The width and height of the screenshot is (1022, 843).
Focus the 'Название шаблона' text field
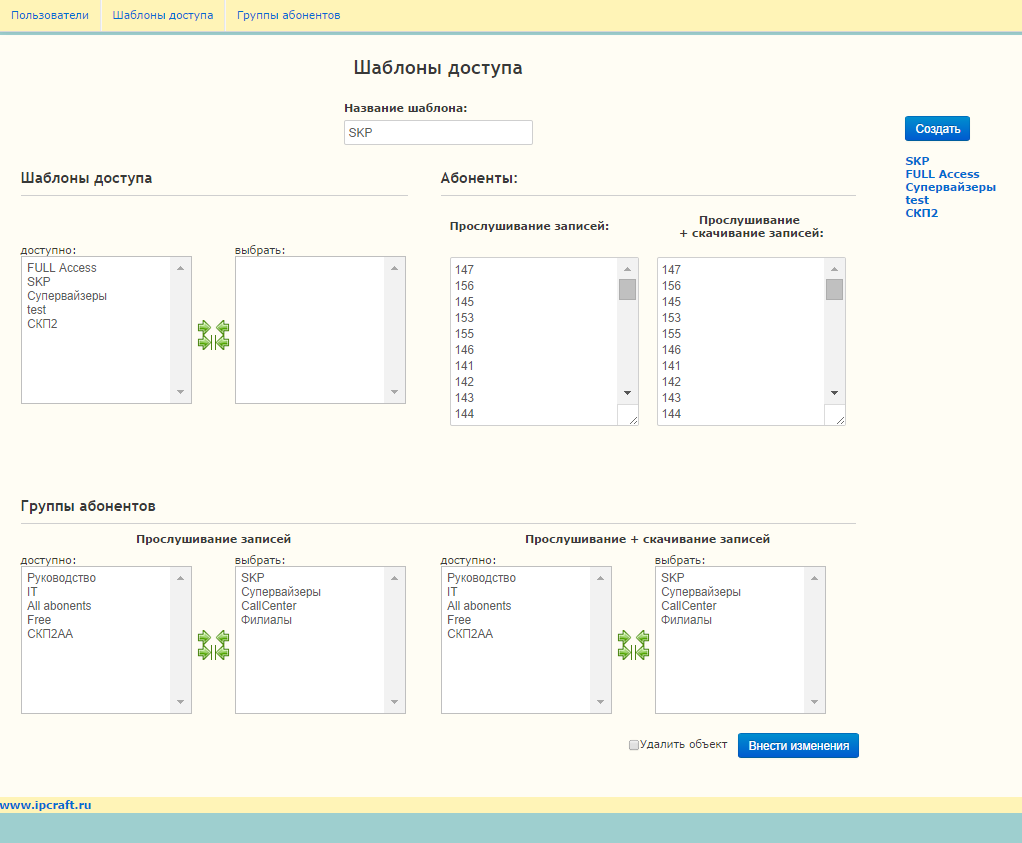coord(438,132)
